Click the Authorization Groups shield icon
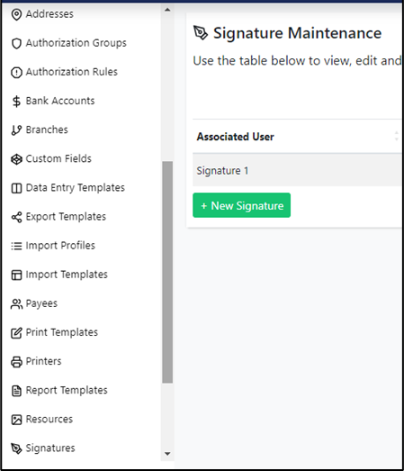This screenshot has width=406, height=472. 16,43
